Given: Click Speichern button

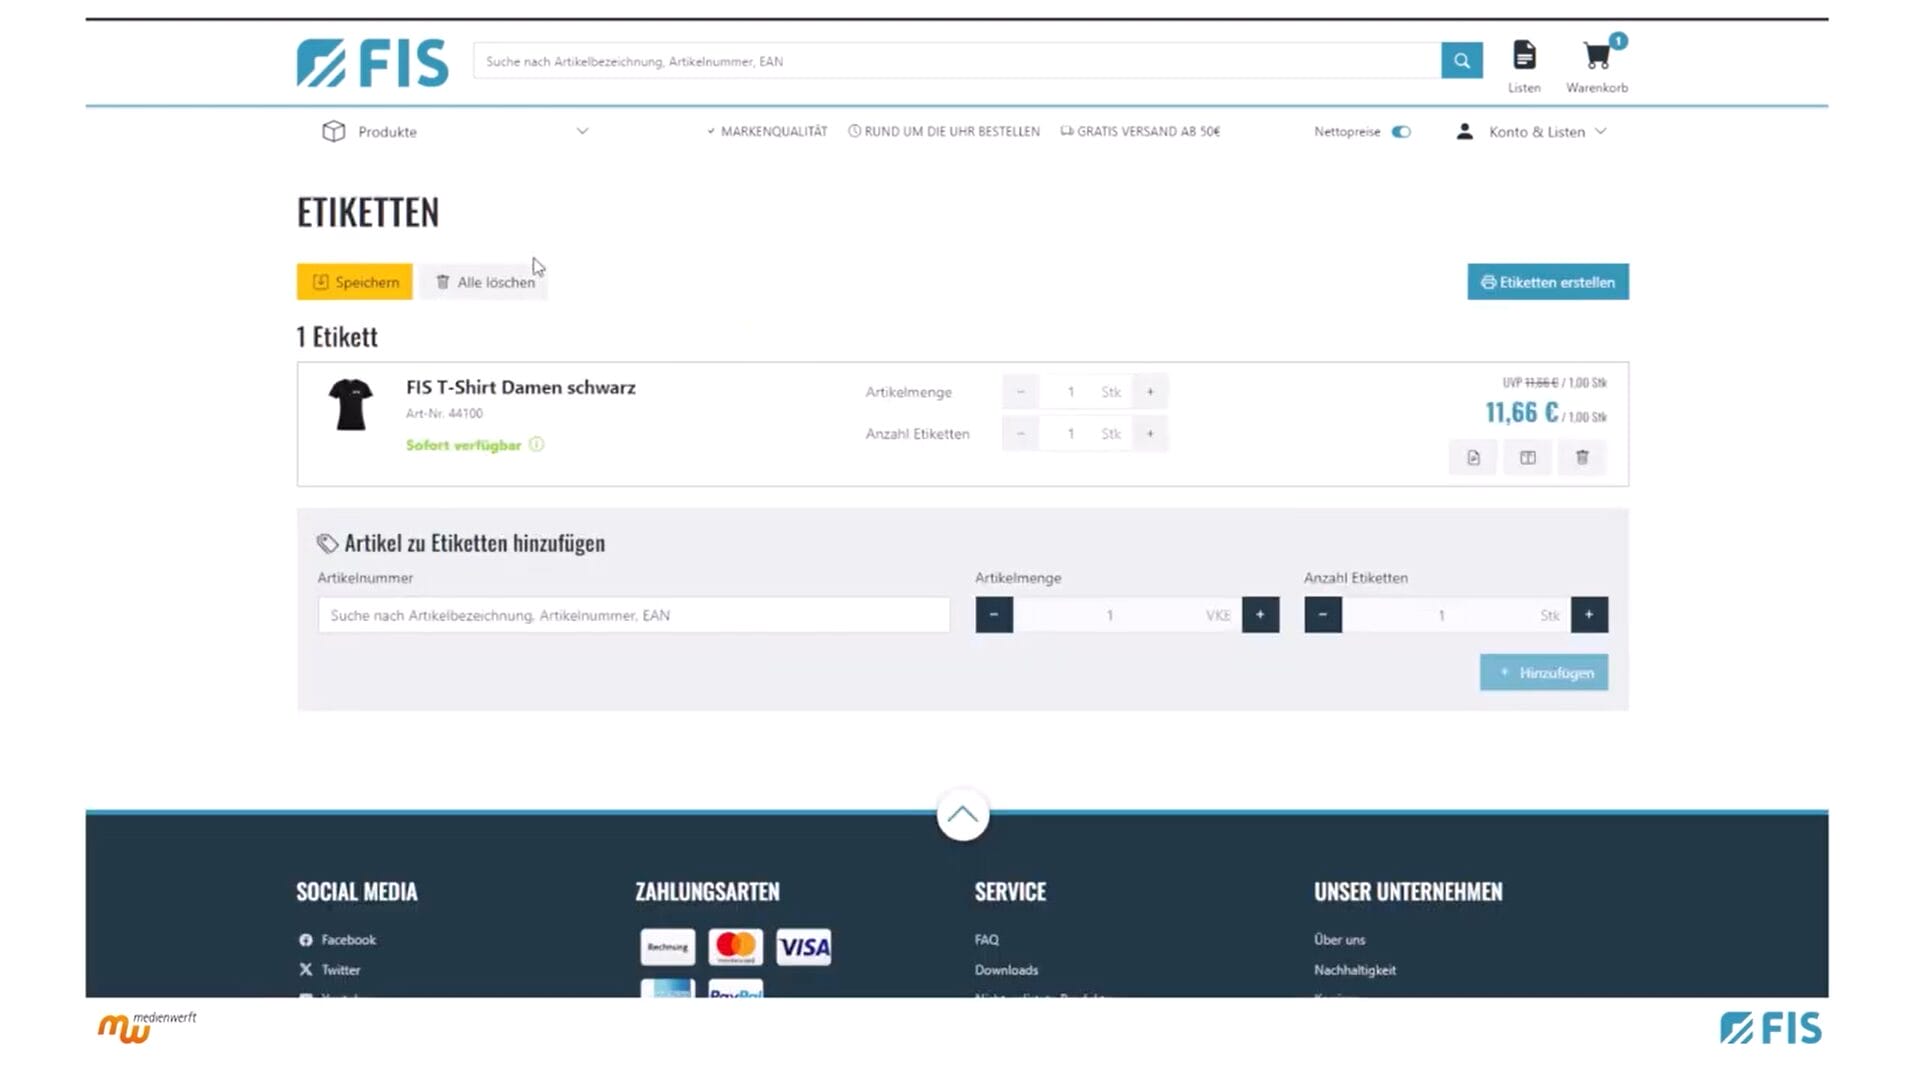Looking at the screenshot, I should (x=354, y=282).
